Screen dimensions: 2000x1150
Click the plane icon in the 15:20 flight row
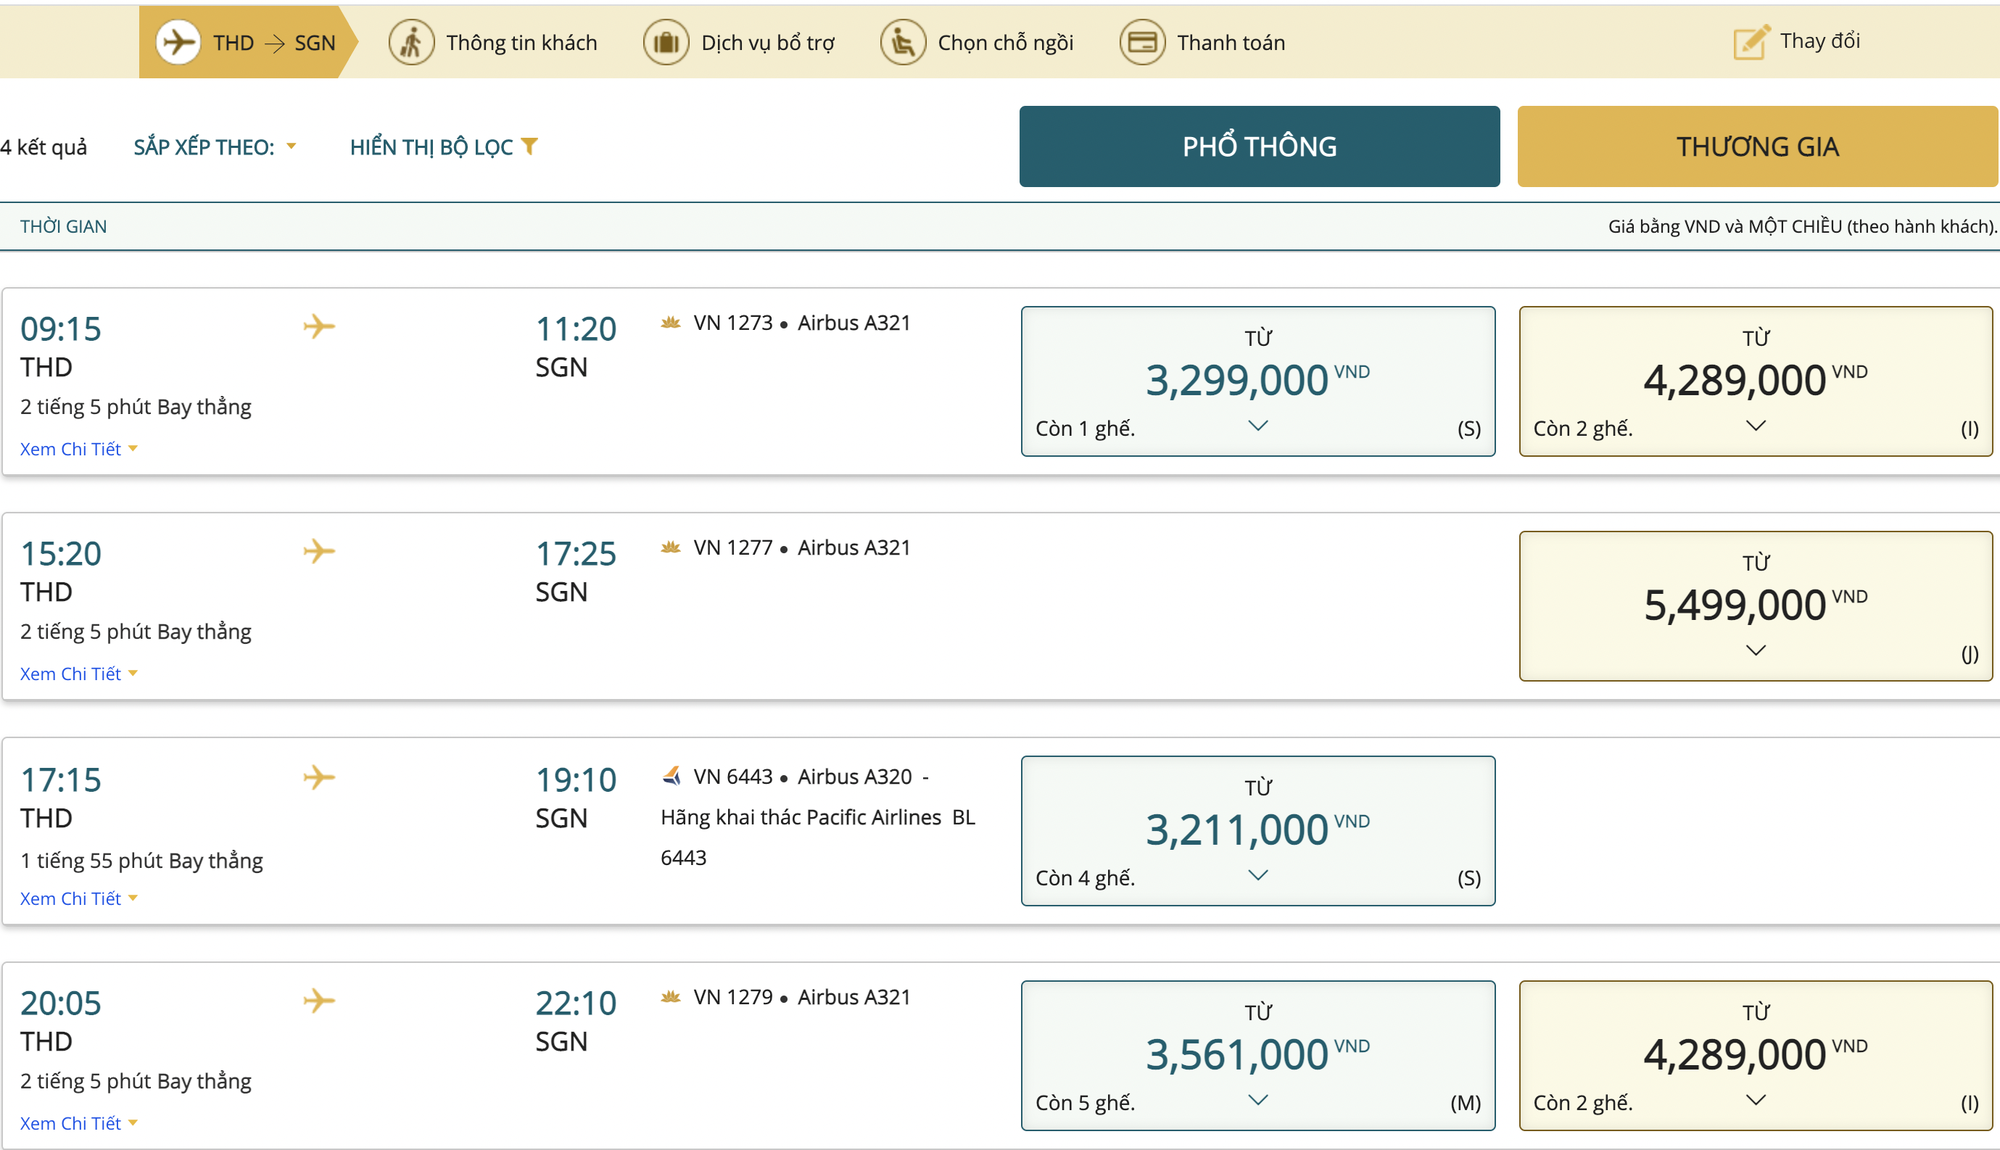point(319,551)
